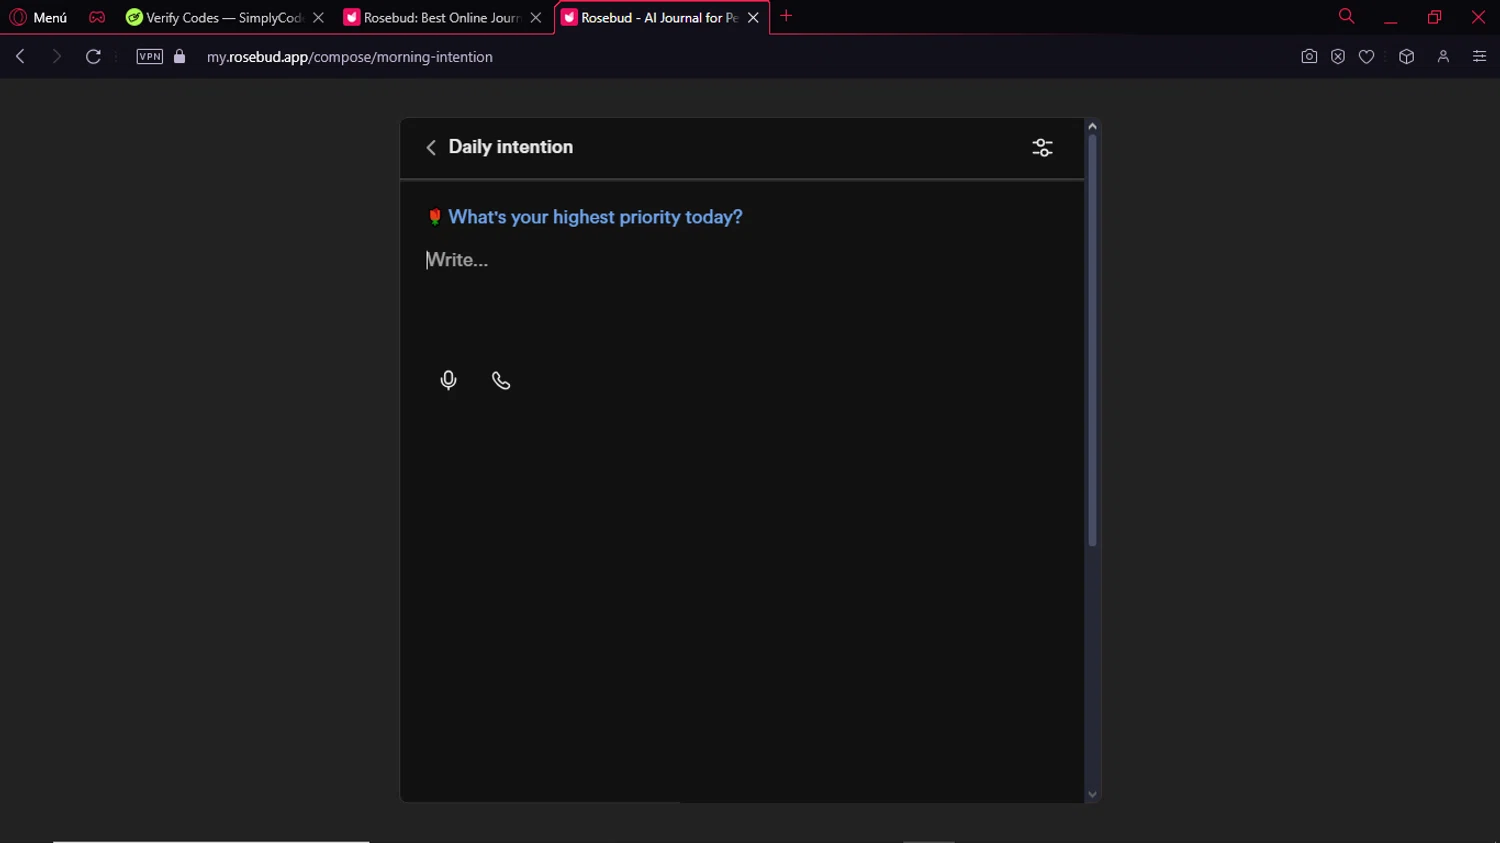This screenshot has width=1500, height=843.
Task: Close the Verify Codes tab
Action: 318,17
